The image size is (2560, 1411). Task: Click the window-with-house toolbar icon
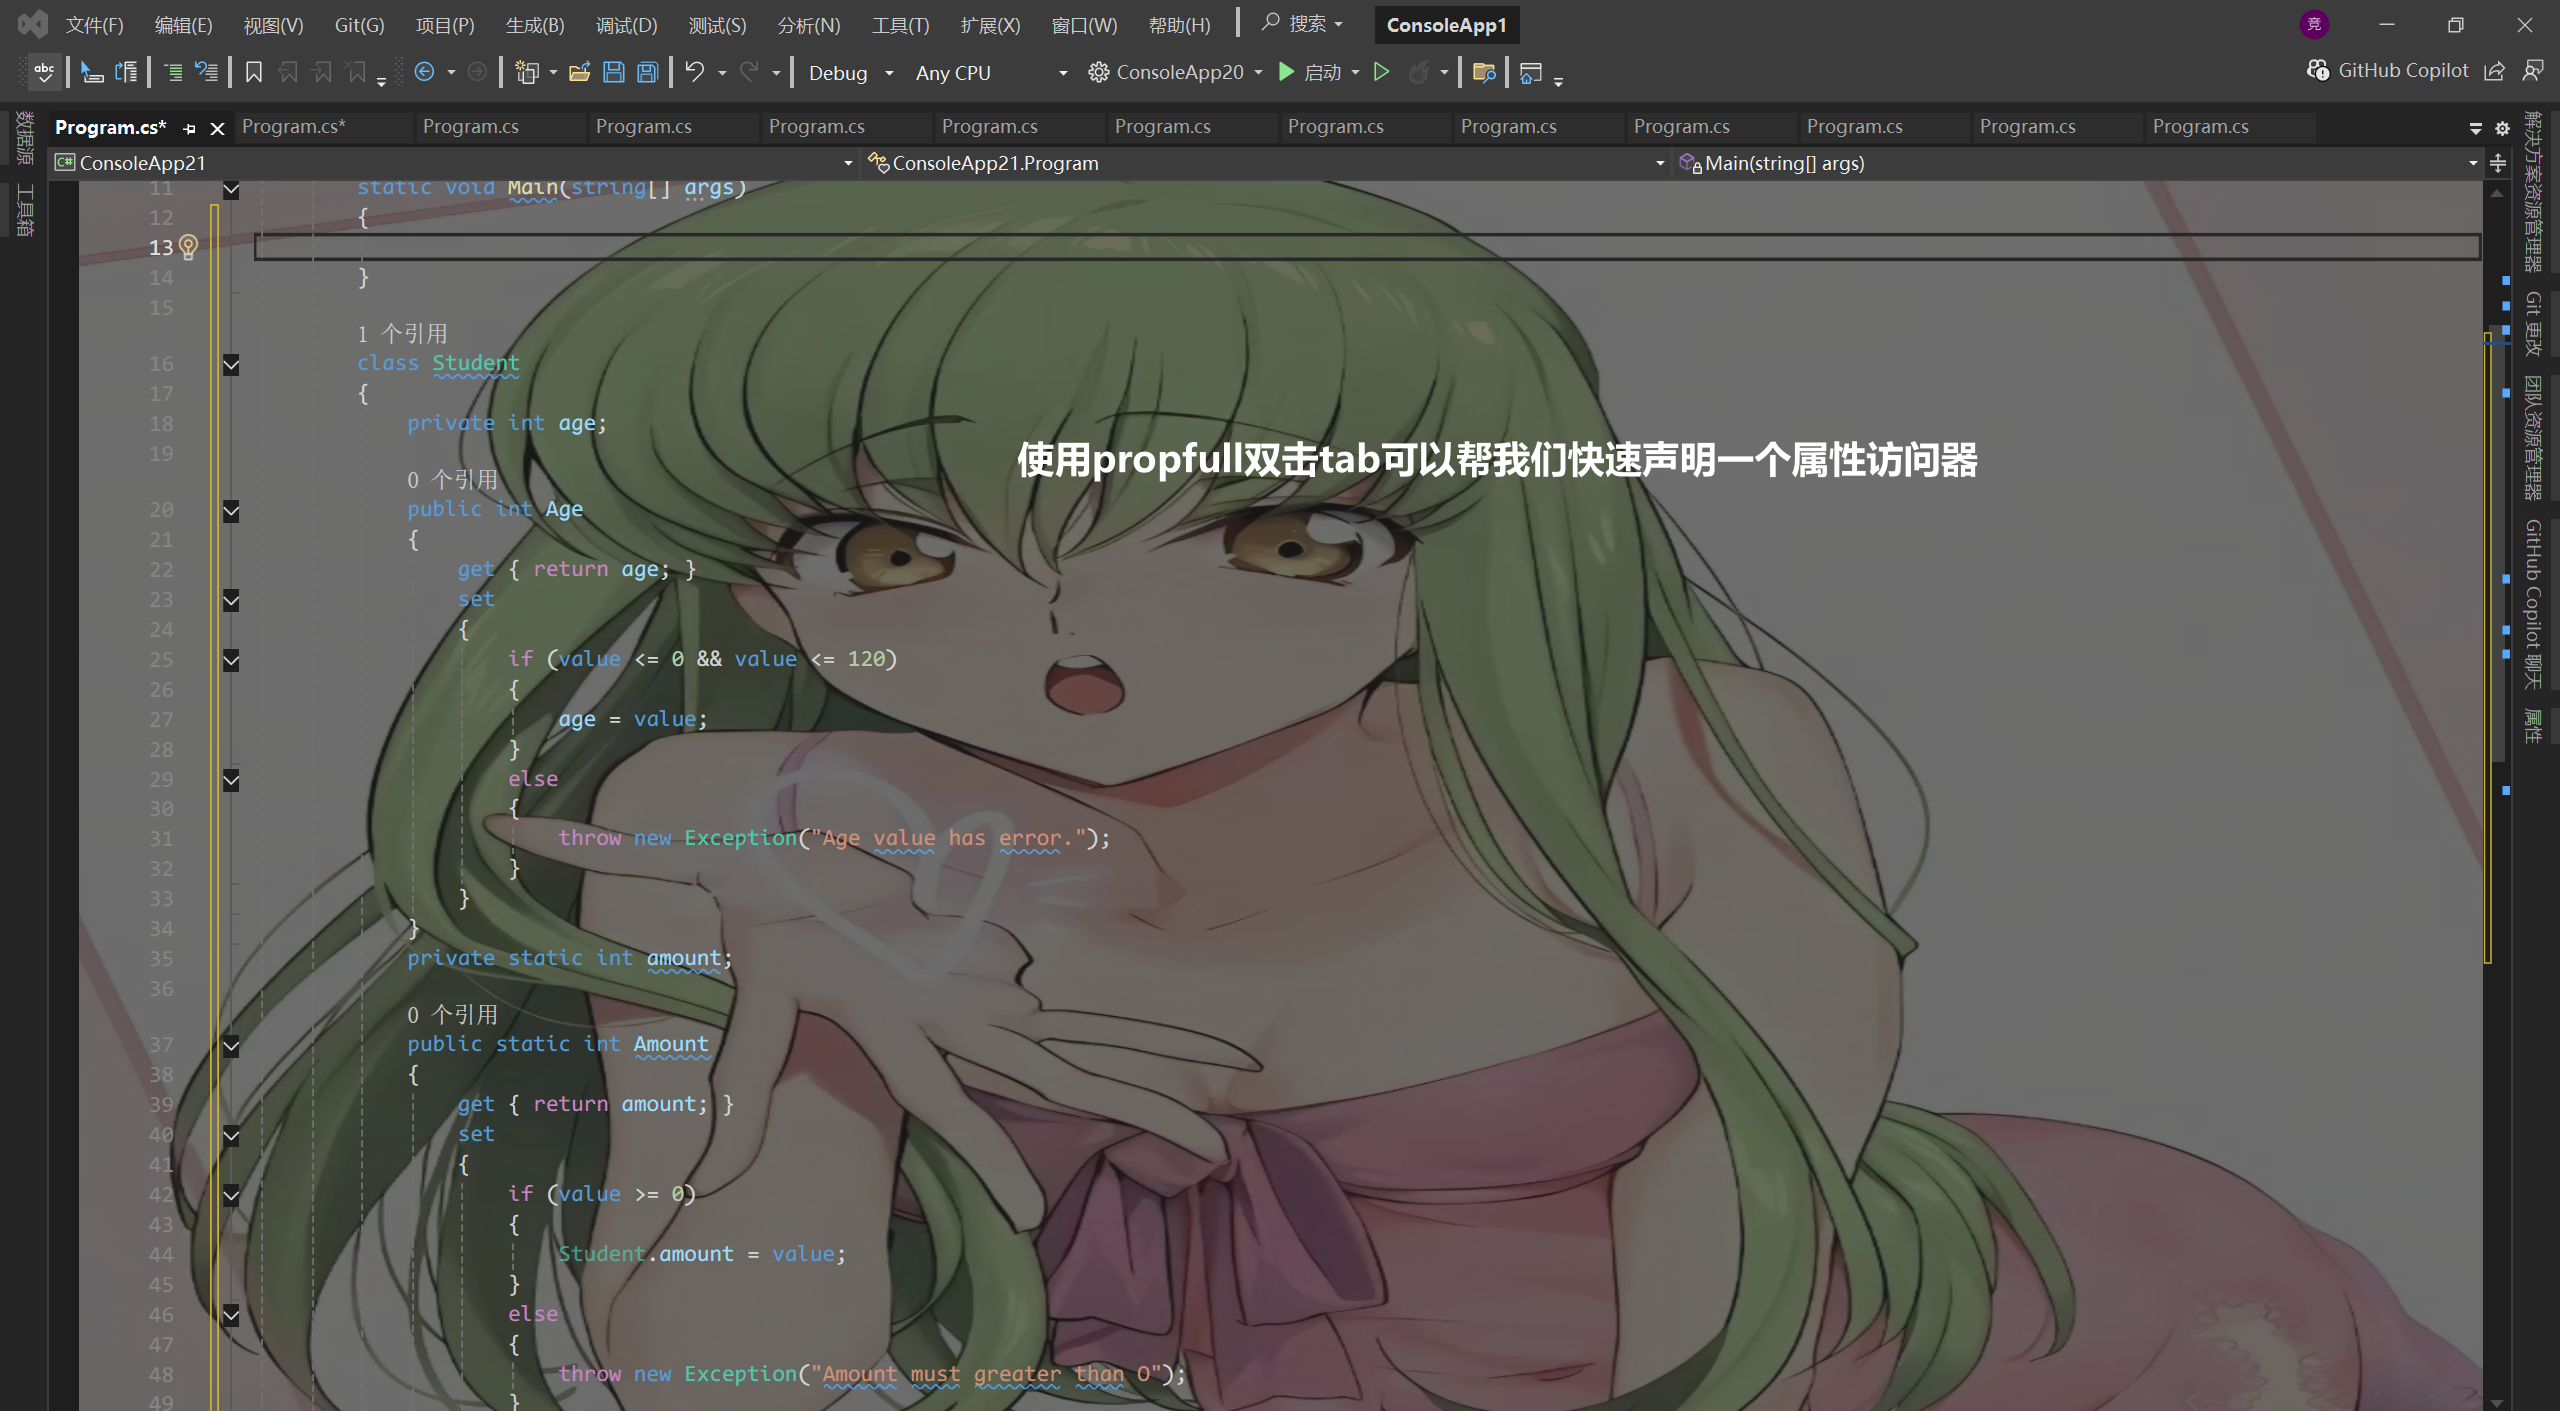tap(1530, 72)
